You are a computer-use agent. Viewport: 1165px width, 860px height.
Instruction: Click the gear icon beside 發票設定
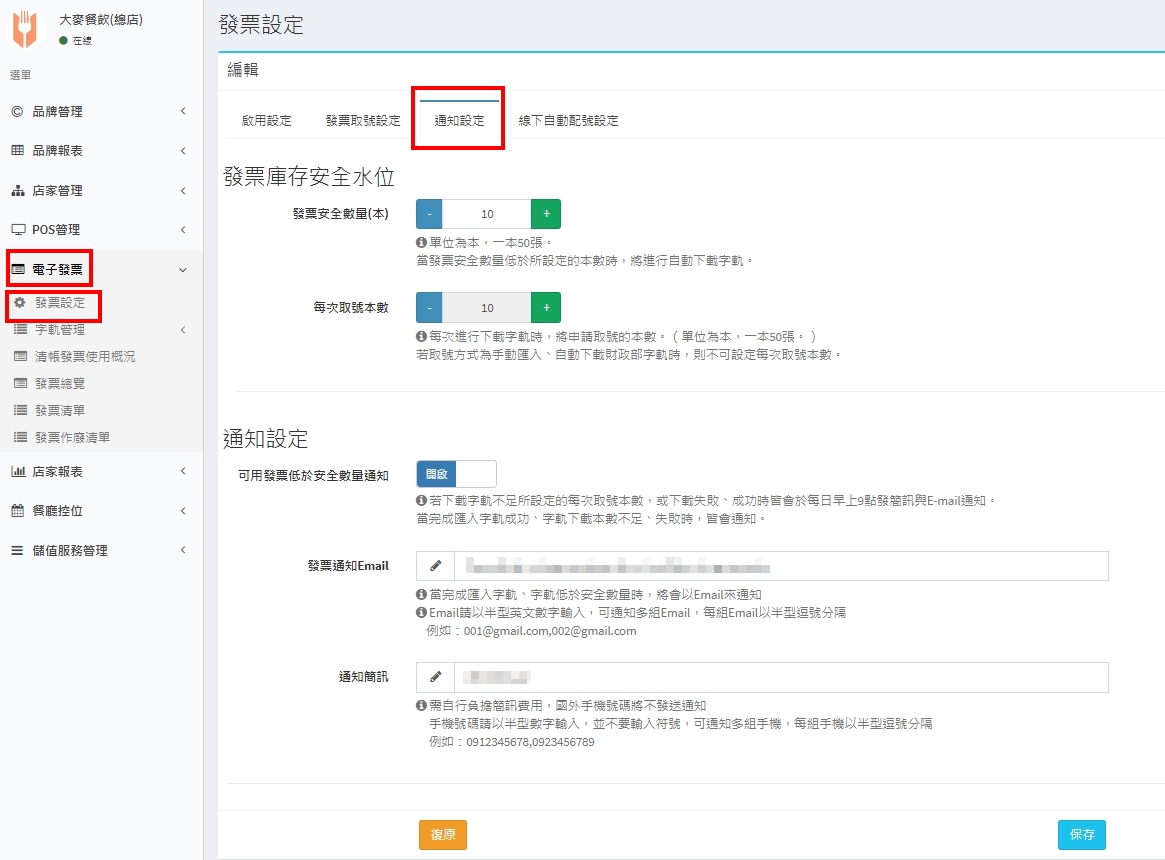coord(19,302)
